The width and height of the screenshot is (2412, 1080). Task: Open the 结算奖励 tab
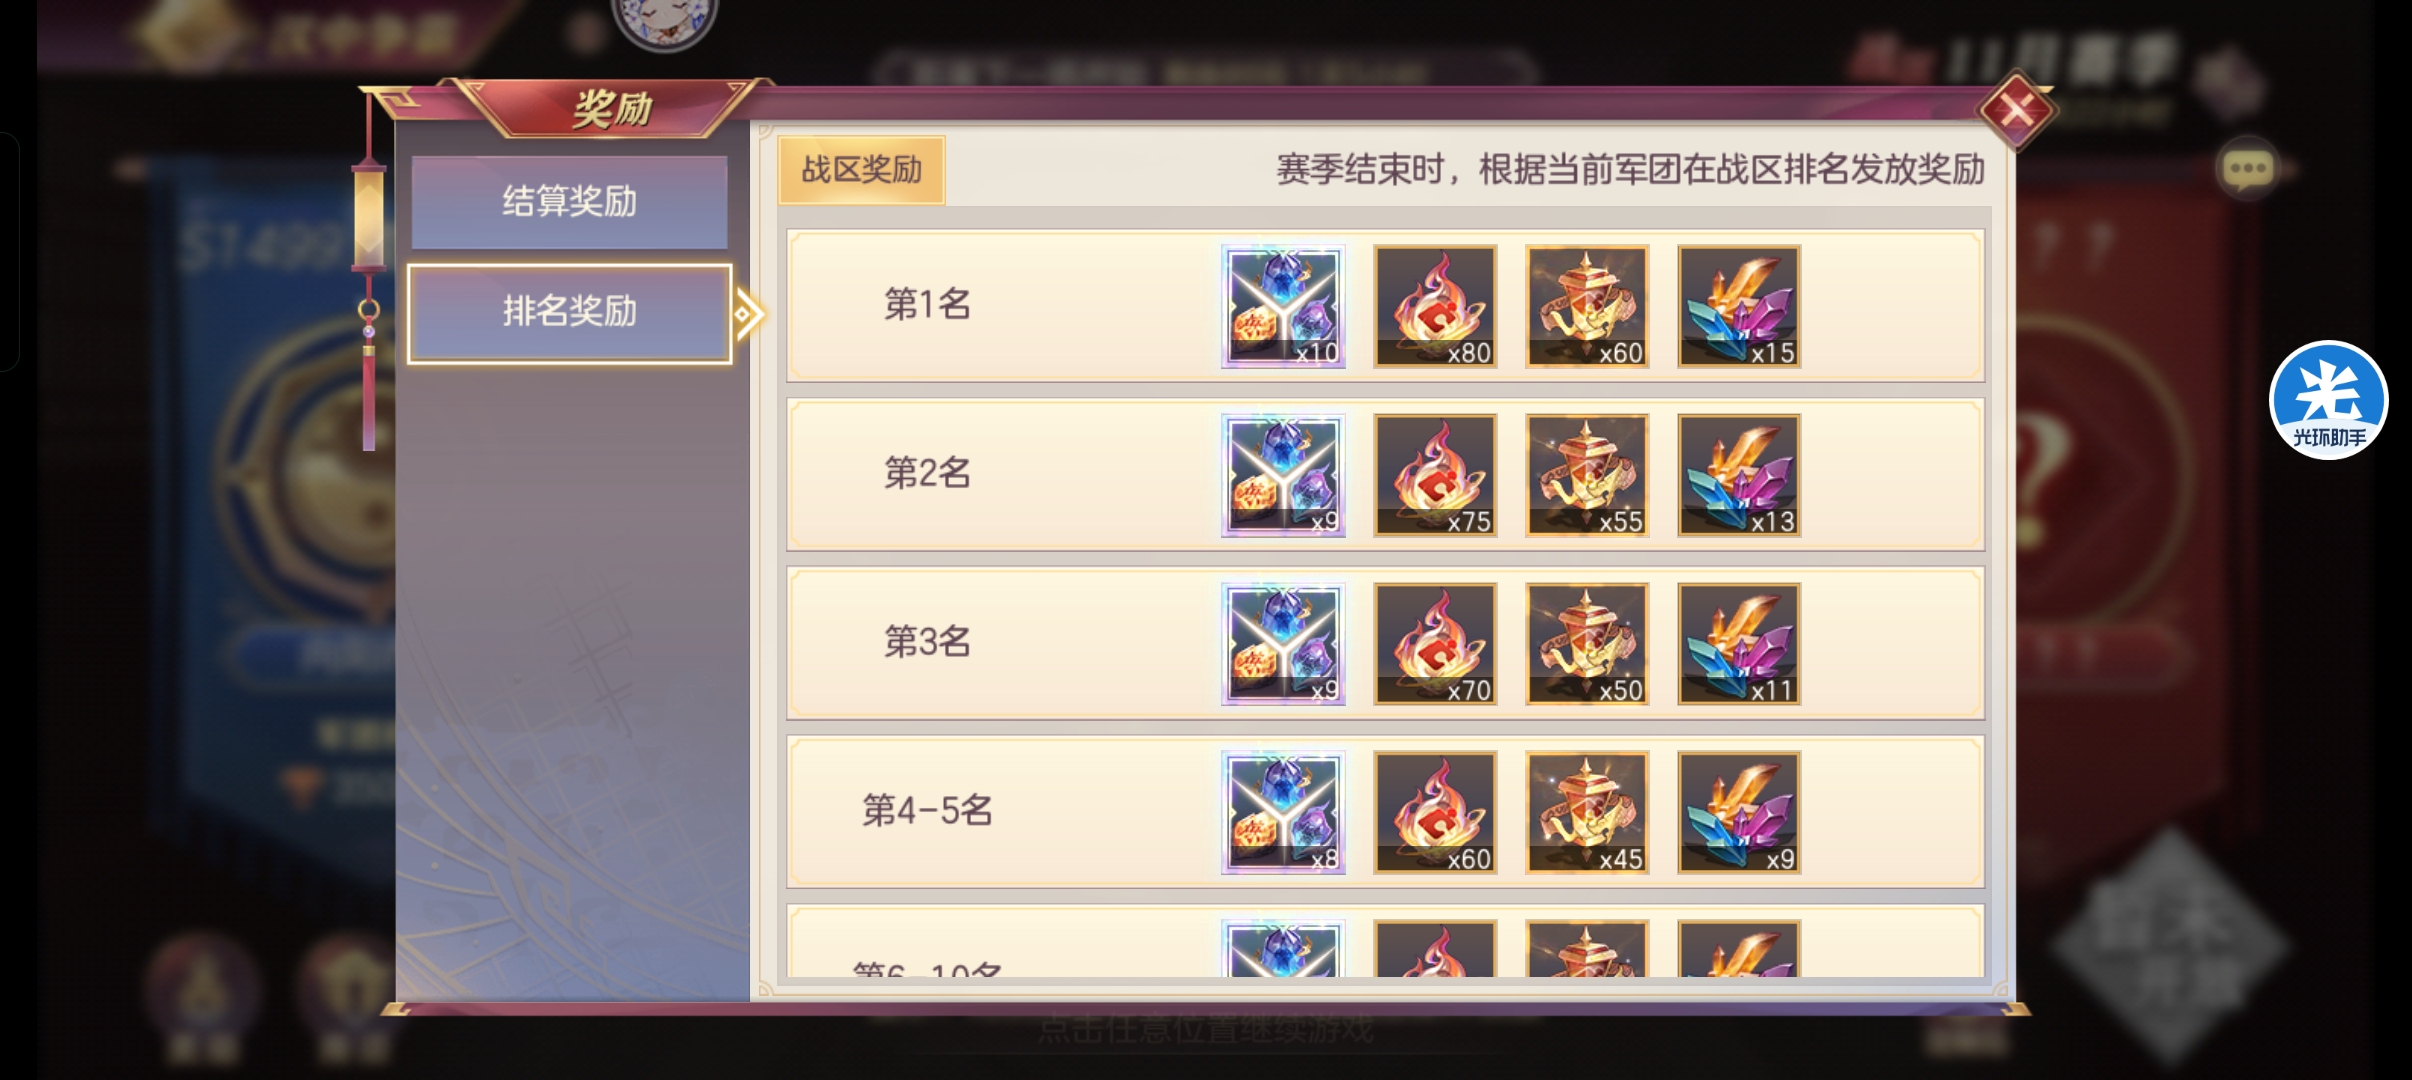(x=569, y=201)
